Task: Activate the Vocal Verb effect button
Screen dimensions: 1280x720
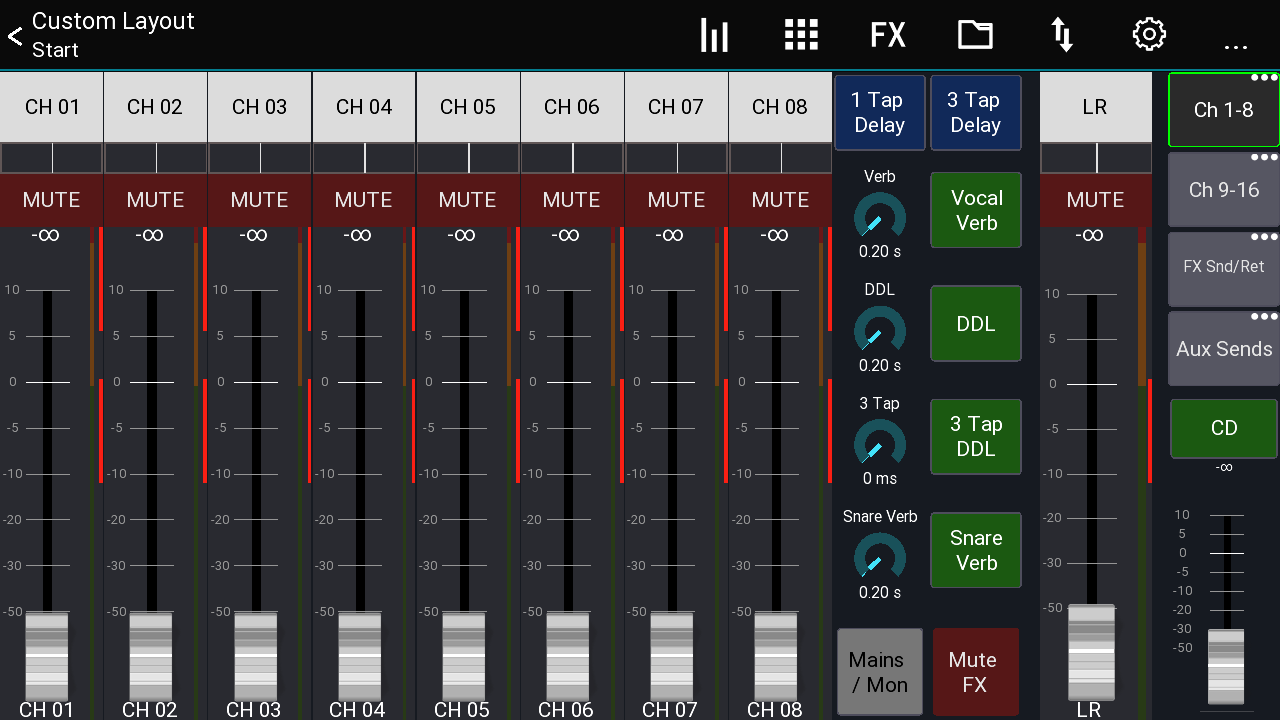Action: coord(975,210)
